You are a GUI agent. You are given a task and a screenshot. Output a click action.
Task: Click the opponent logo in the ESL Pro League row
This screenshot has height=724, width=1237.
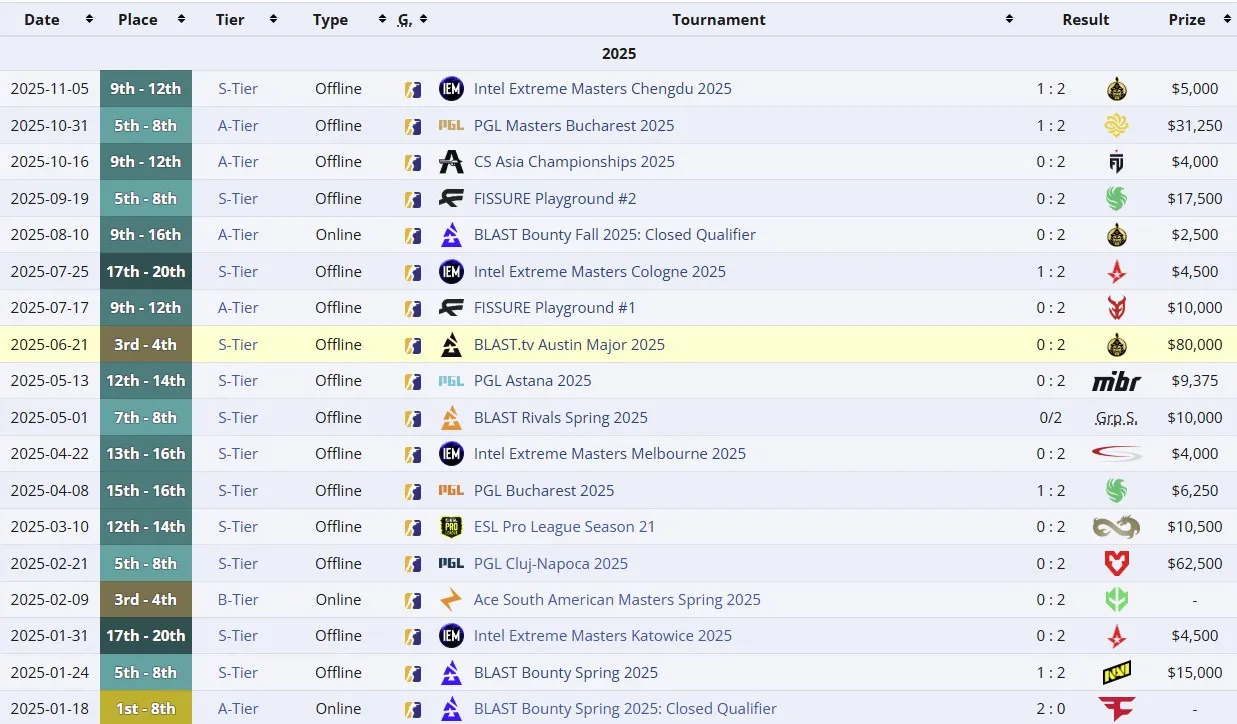coord(1117,527)
